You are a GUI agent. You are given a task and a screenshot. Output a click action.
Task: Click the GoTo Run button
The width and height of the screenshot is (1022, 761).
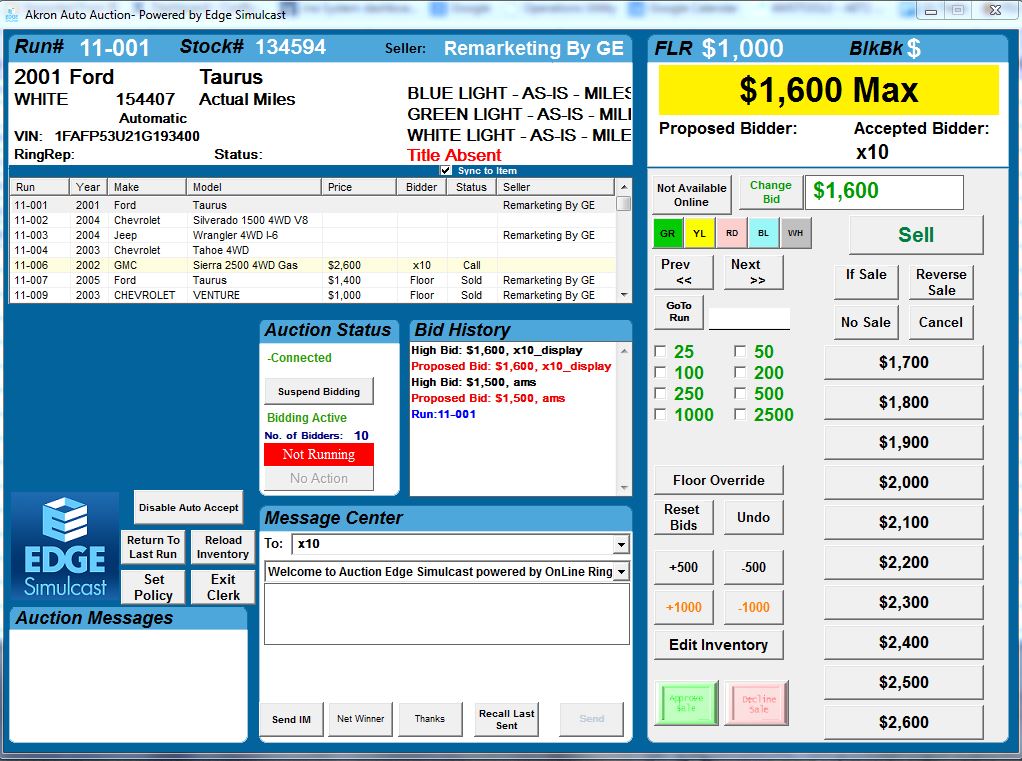[x=679, y=311]
